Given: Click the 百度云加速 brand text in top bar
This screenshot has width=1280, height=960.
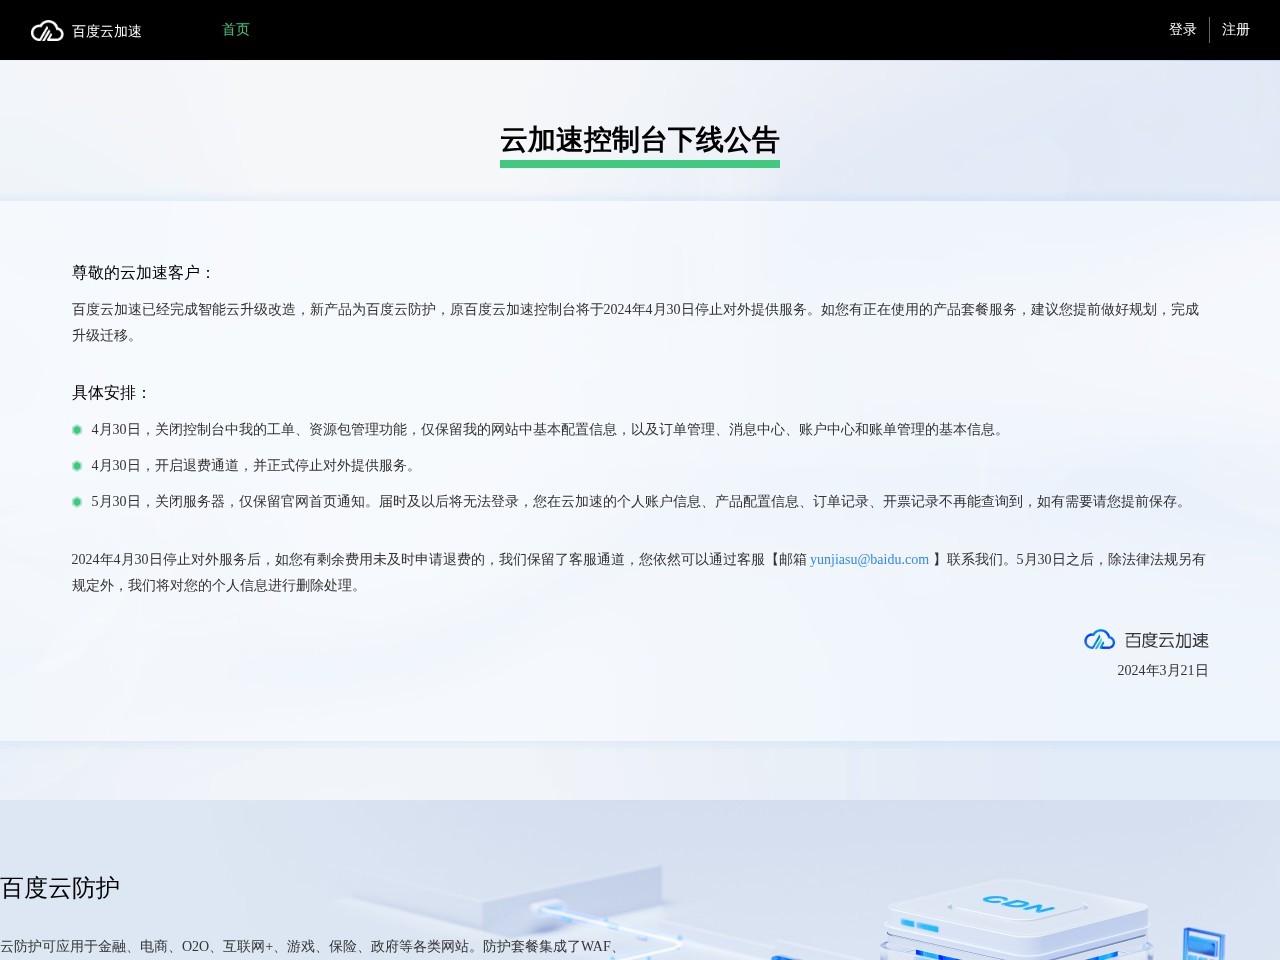Looking at the screenshot, I should [105, 31].
